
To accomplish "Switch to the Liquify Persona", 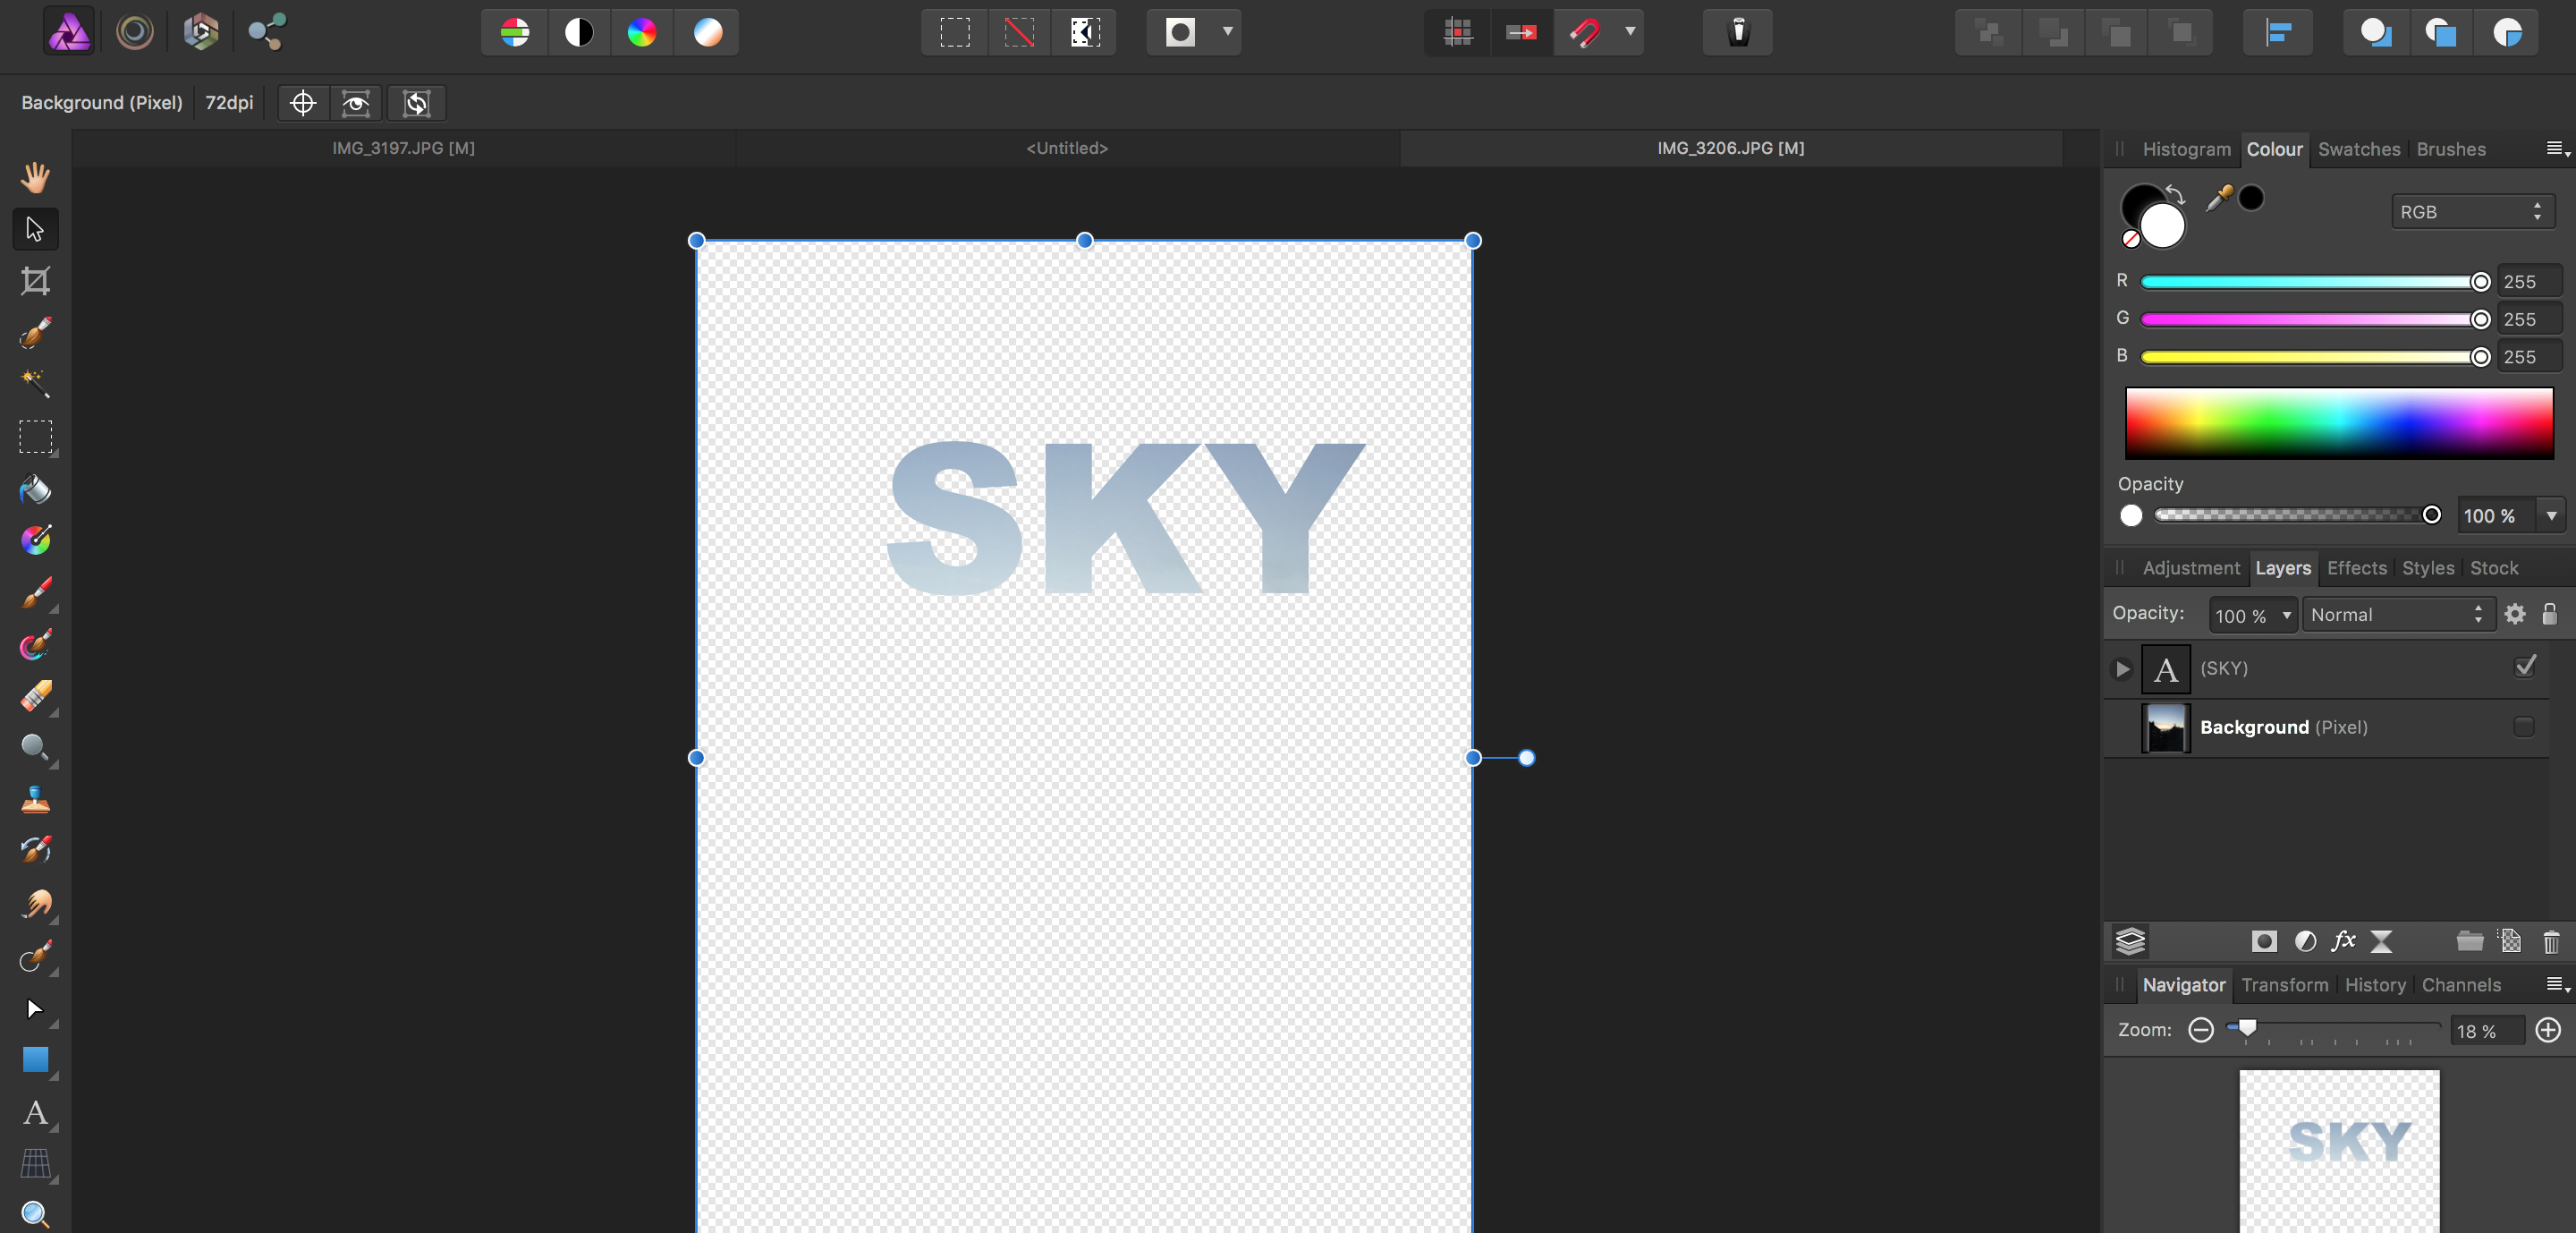I will pos(135,32).
